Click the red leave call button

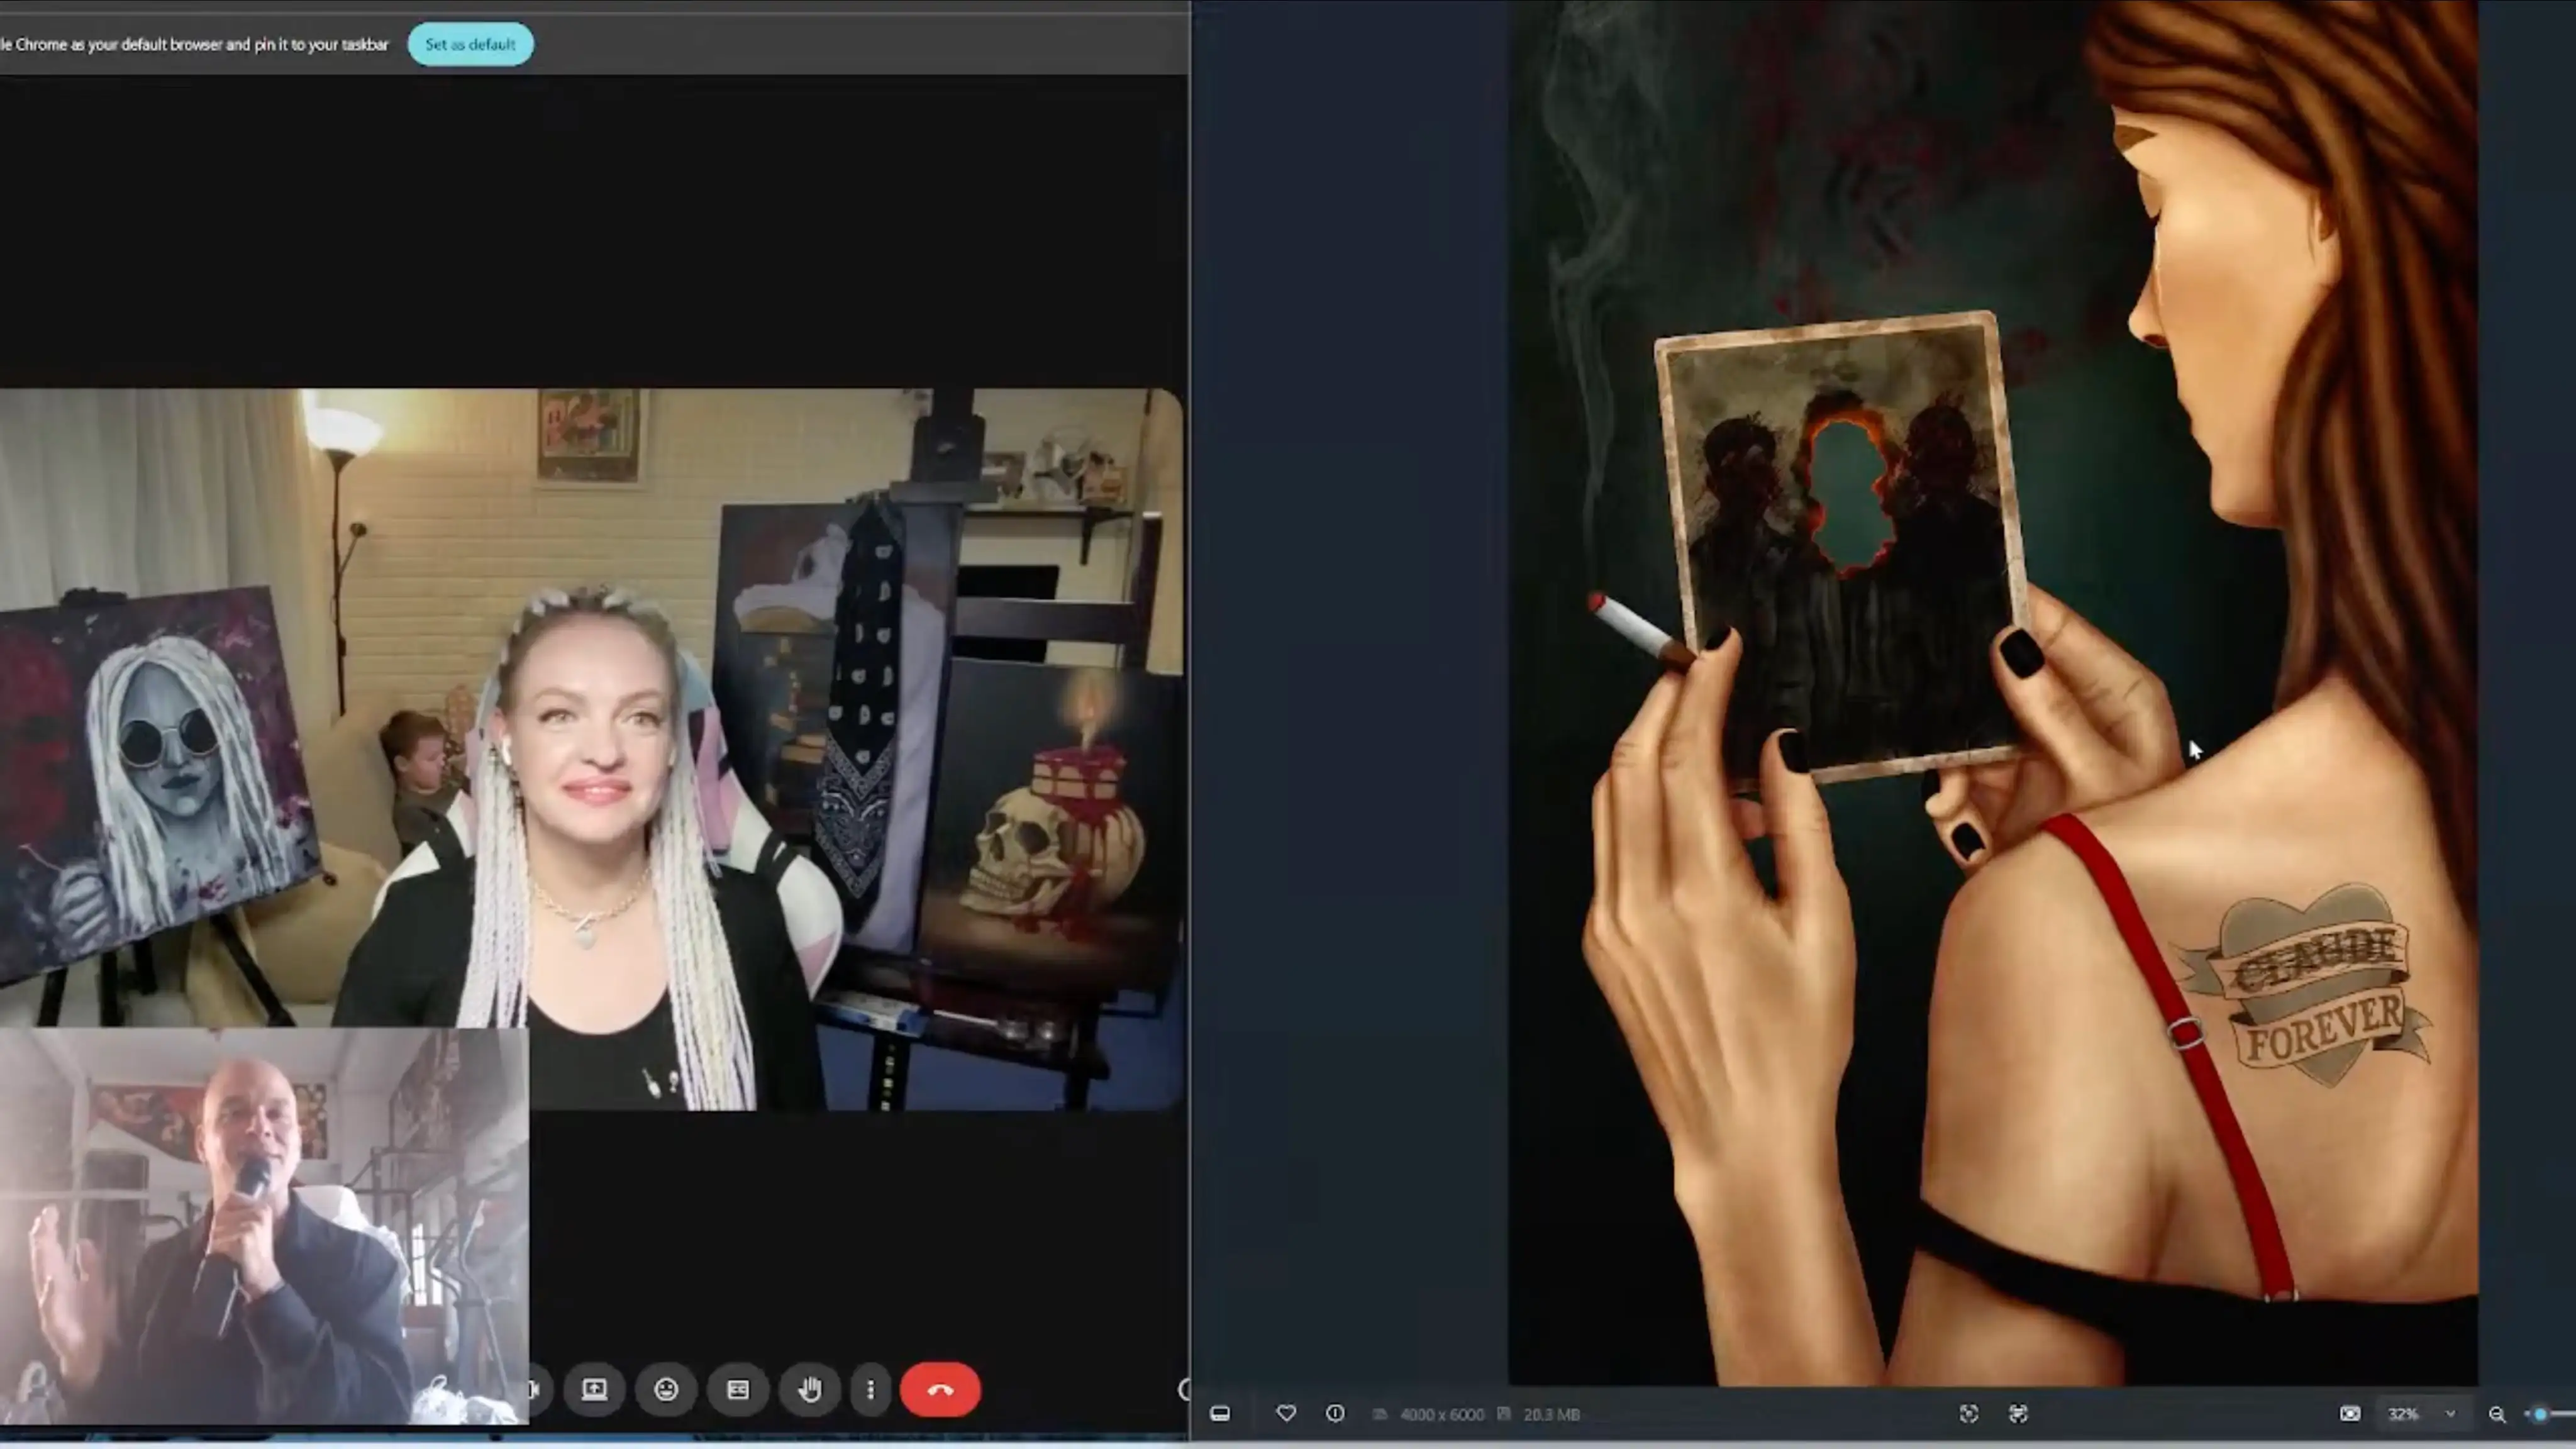click(940, 1389)
